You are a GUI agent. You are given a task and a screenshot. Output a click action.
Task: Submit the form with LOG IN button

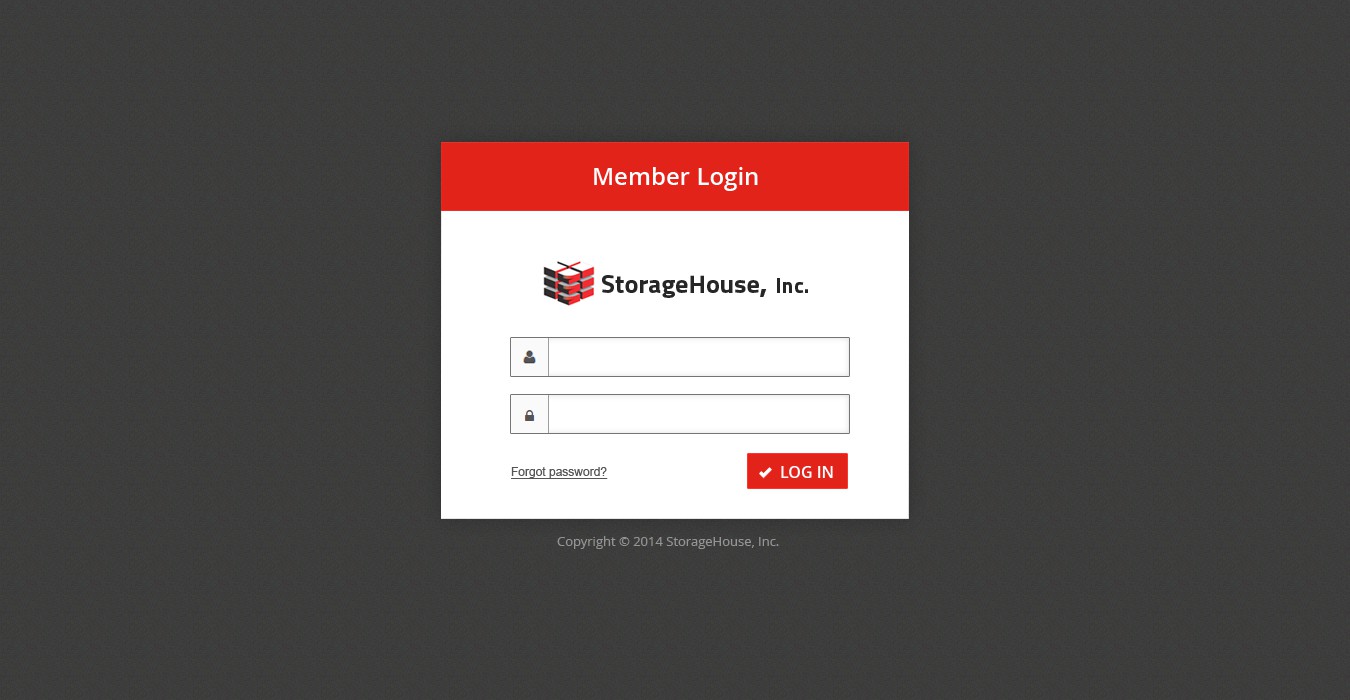click(x=797, y=471)
